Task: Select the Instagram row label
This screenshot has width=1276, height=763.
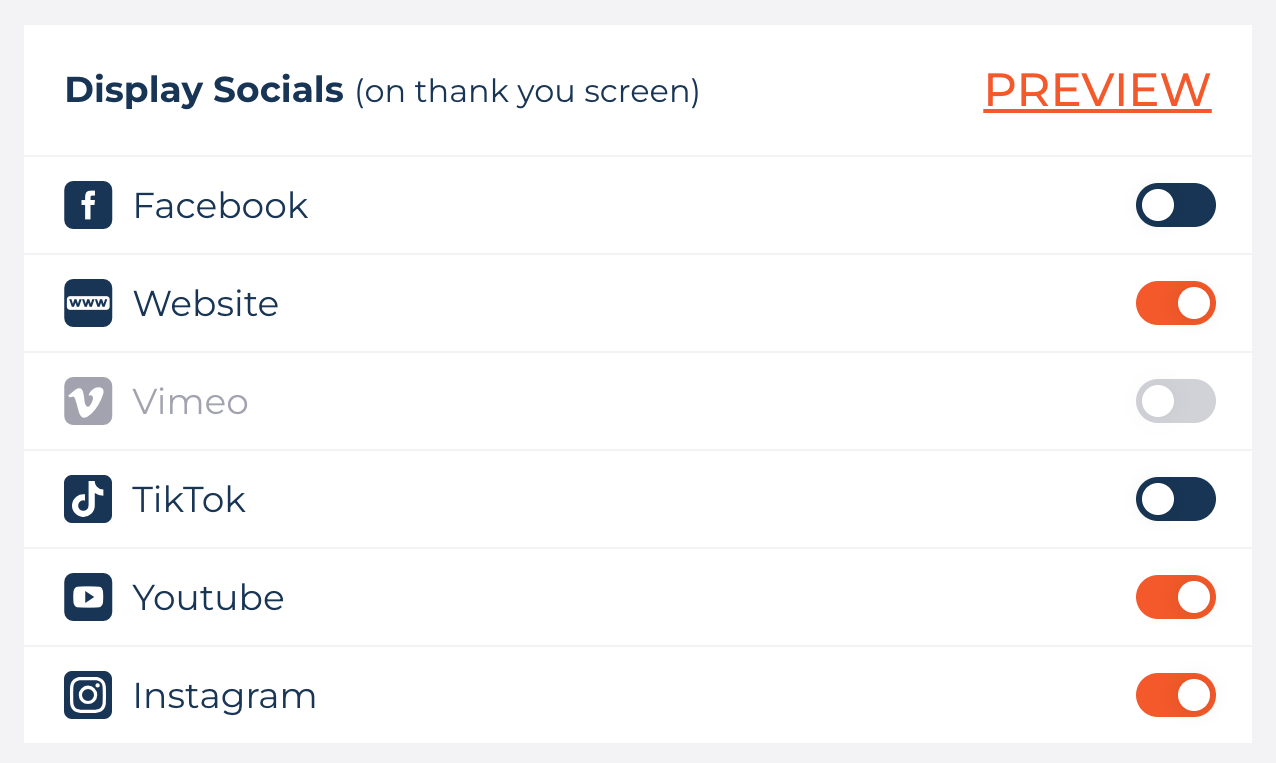Action: coord(224,695)
